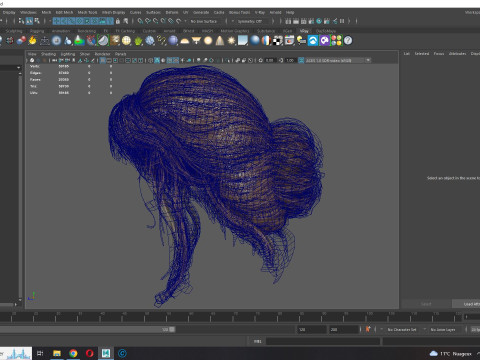This screenshot has height=360, width=480.
Task: Click the viewport gamma field showing 1.00
Action: coord(290,60)
